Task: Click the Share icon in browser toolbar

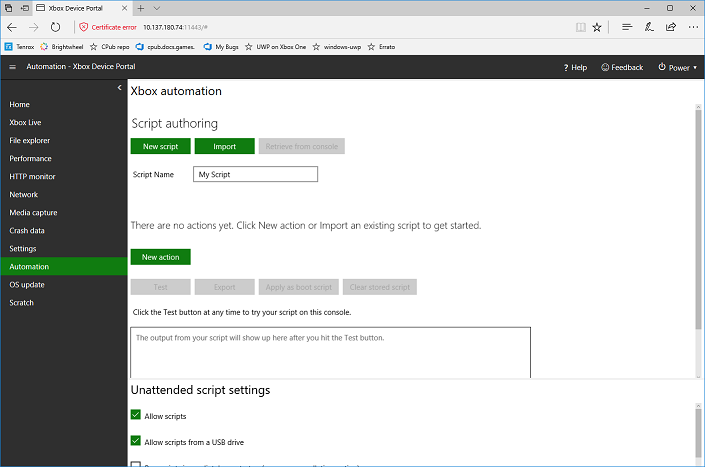Action: (671, 27)
